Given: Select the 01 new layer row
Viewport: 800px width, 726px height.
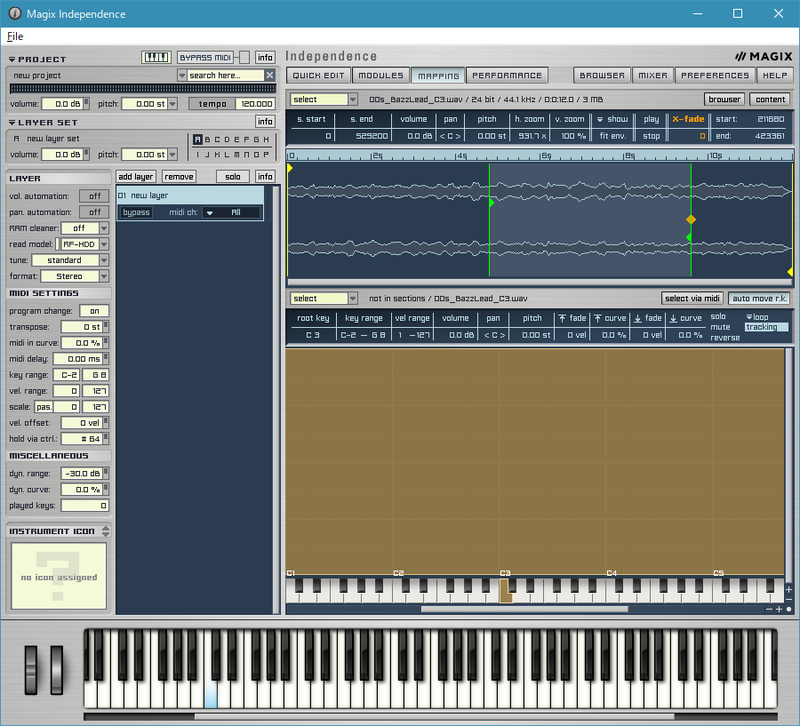Looking at the screenshot, I should (x=190, y=195).
